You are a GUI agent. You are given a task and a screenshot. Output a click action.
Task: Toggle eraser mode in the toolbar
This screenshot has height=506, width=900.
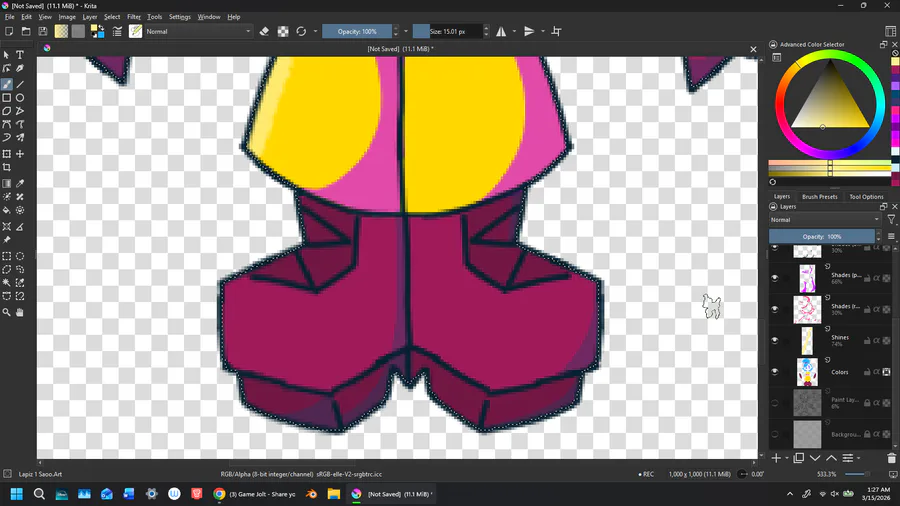264,32
